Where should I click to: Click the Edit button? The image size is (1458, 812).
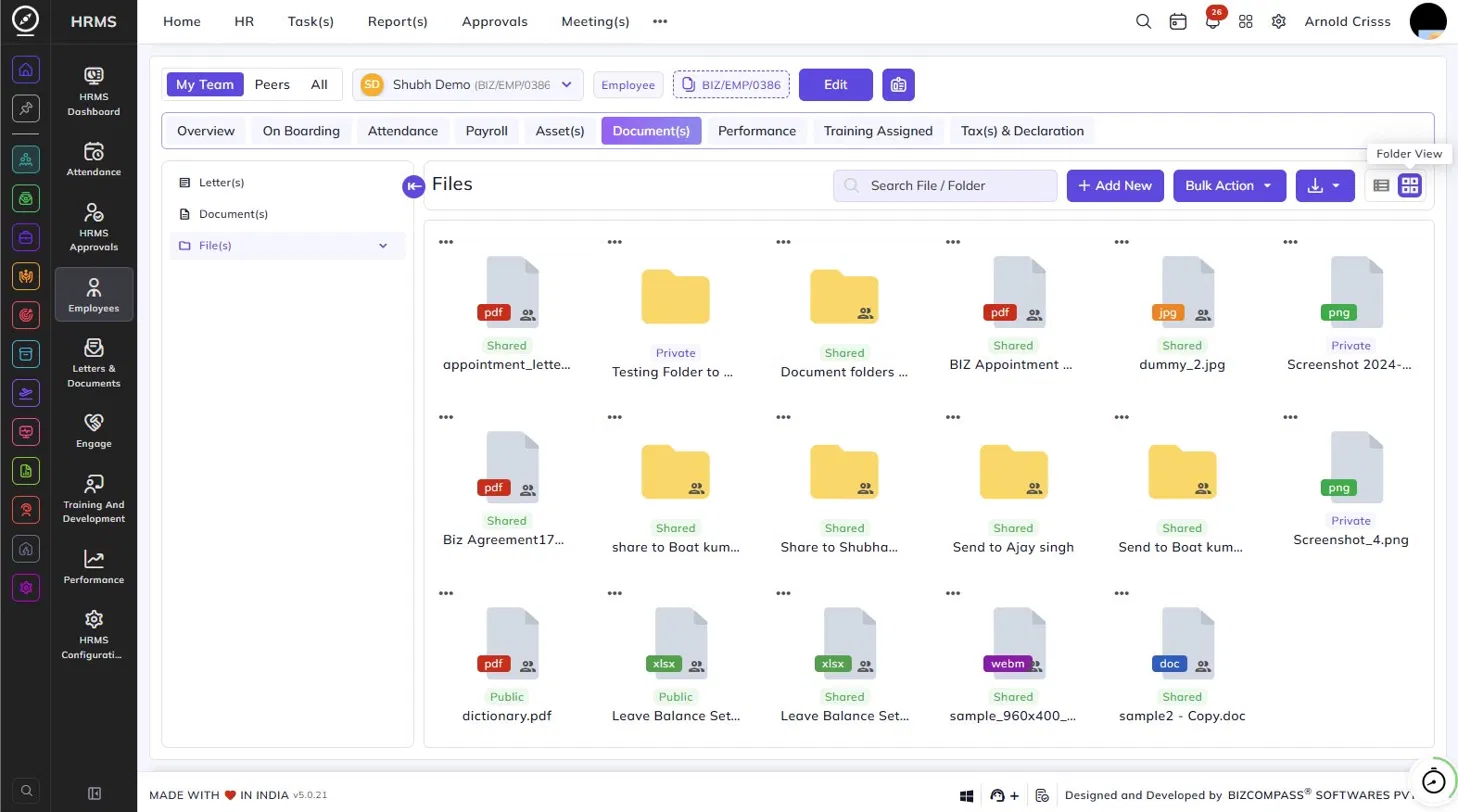pyautogui.click(x=836, y=85)
